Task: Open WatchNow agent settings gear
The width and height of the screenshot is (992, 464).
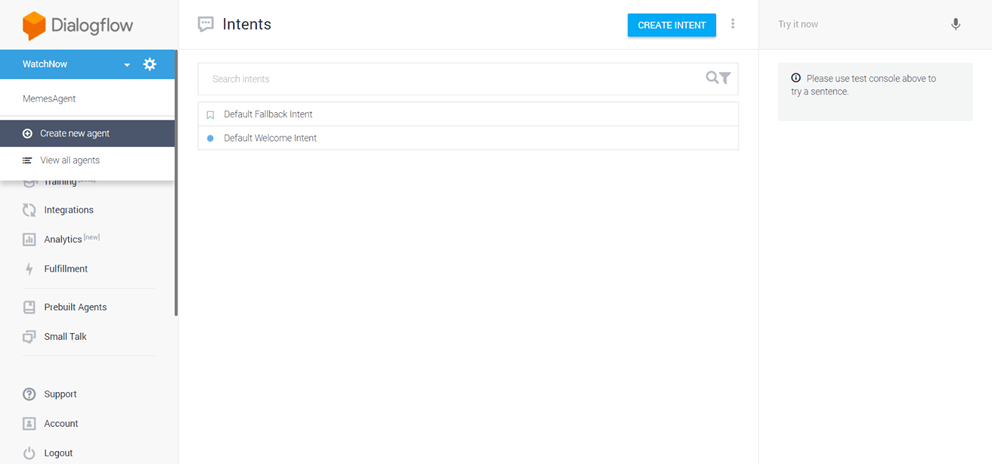Action: 149,64
